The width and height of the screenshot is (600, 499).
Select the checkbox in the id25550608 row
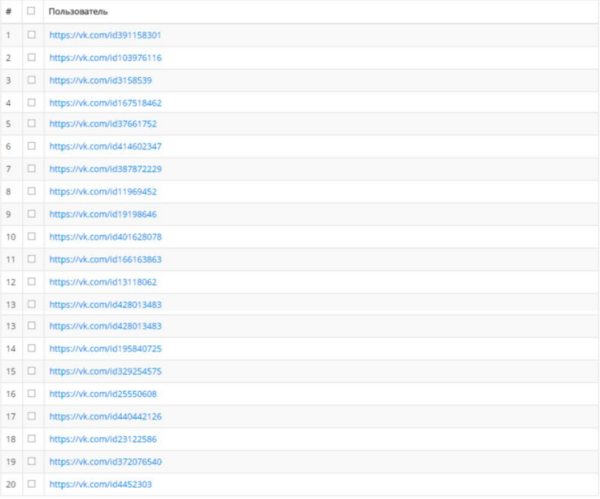click(x=31, y=393)
